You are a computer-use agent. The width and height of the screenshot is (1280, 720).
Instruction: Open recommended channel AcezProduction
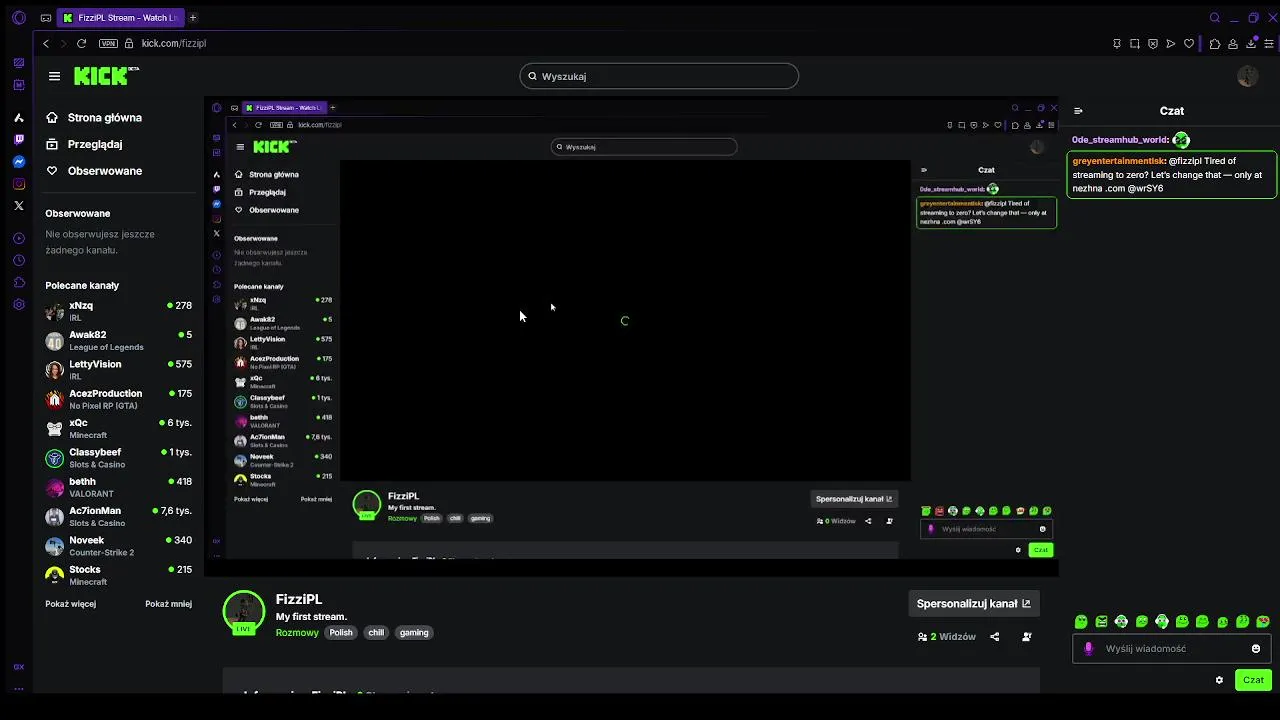point(118,399)
